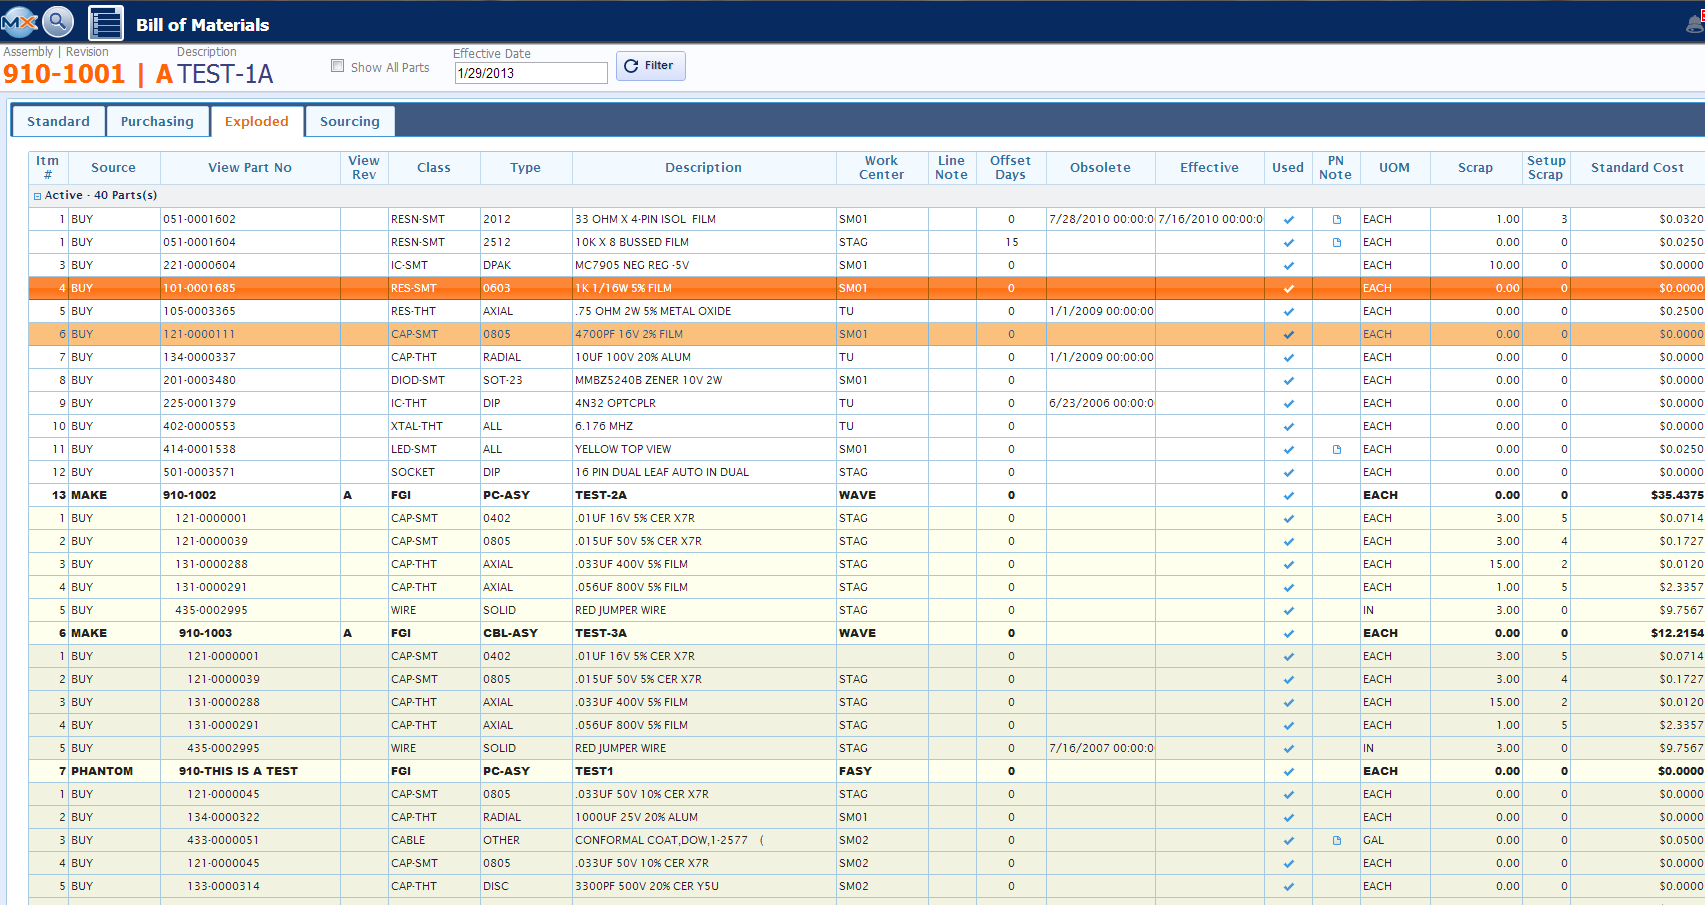This screenshot has height=905, width=1705.
Task: Open the Sourcing tab
Action: [x=350, y=121]
